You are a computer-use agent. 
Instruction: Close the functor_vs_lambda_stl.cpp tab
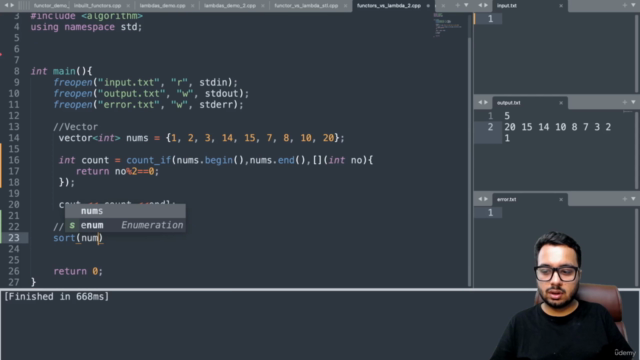click(x=345, y=6)
